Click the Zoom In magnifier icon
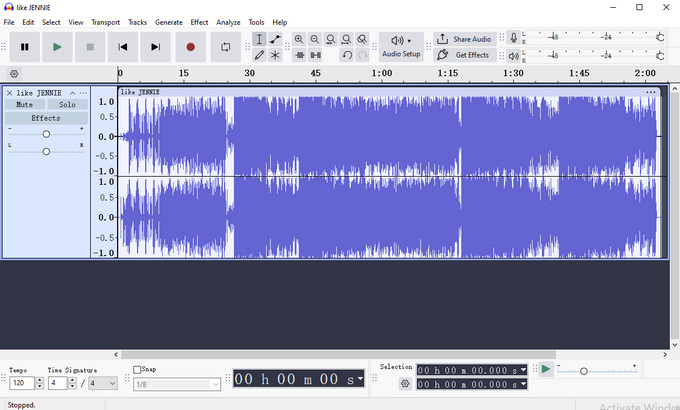Image resolution: width=680 pixels, height=410 pixels. [x=299, y=39]
